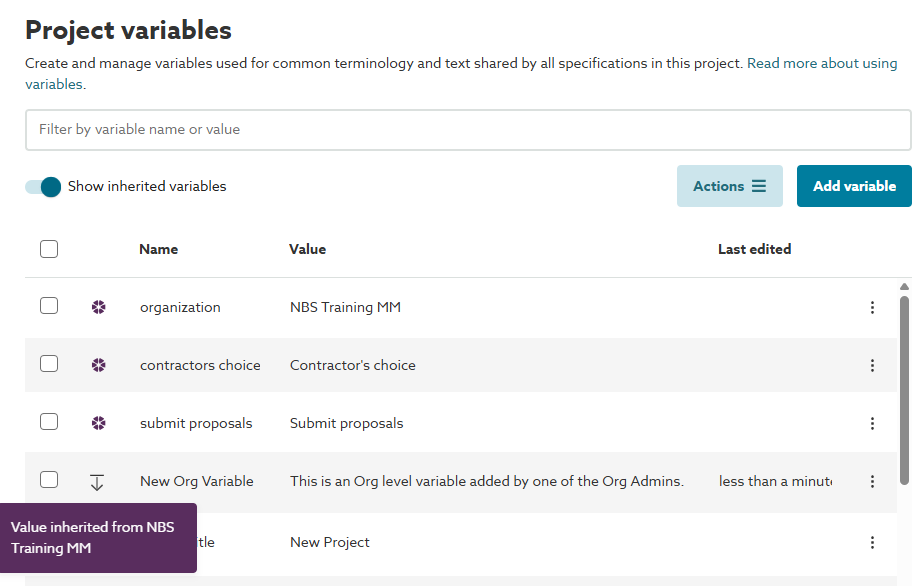Screen dimensions: 924x586
Task: Click the system icon beside contractors choice
Action: [x=98, y=365]
